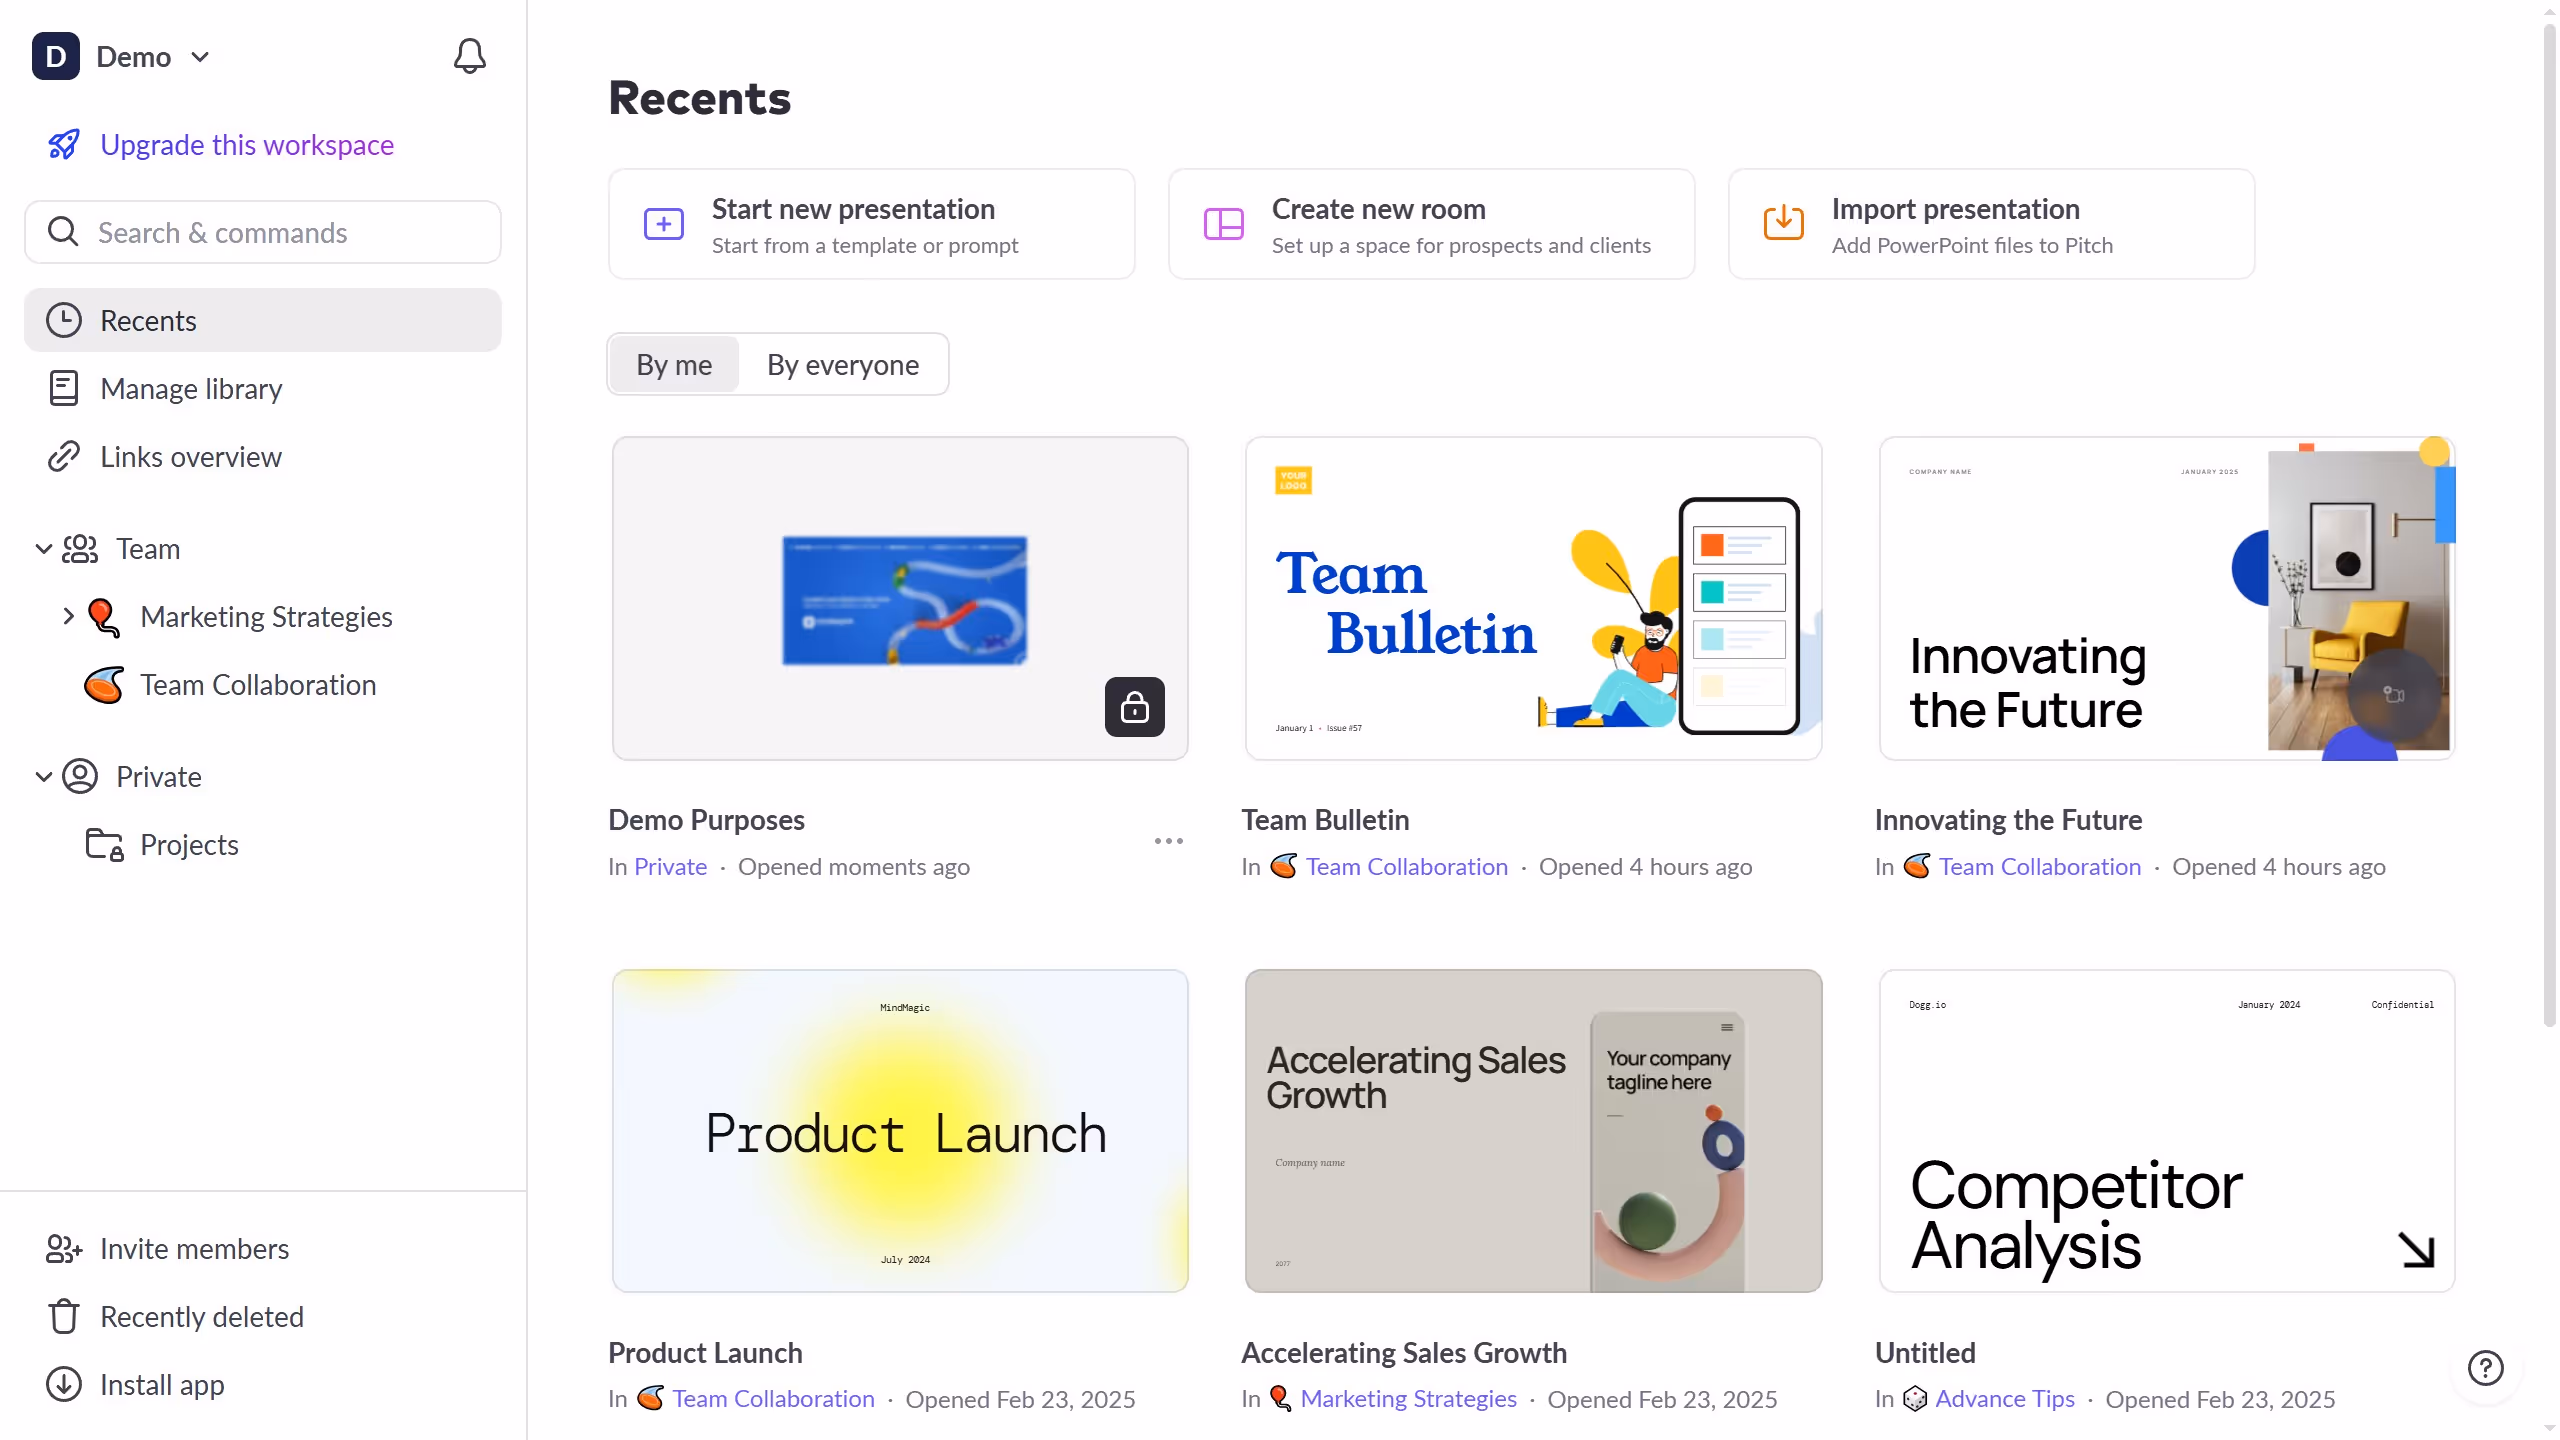Click the Recently deleted trash icon
Screen dimensions: 2560x1440
pos(64,1317)
